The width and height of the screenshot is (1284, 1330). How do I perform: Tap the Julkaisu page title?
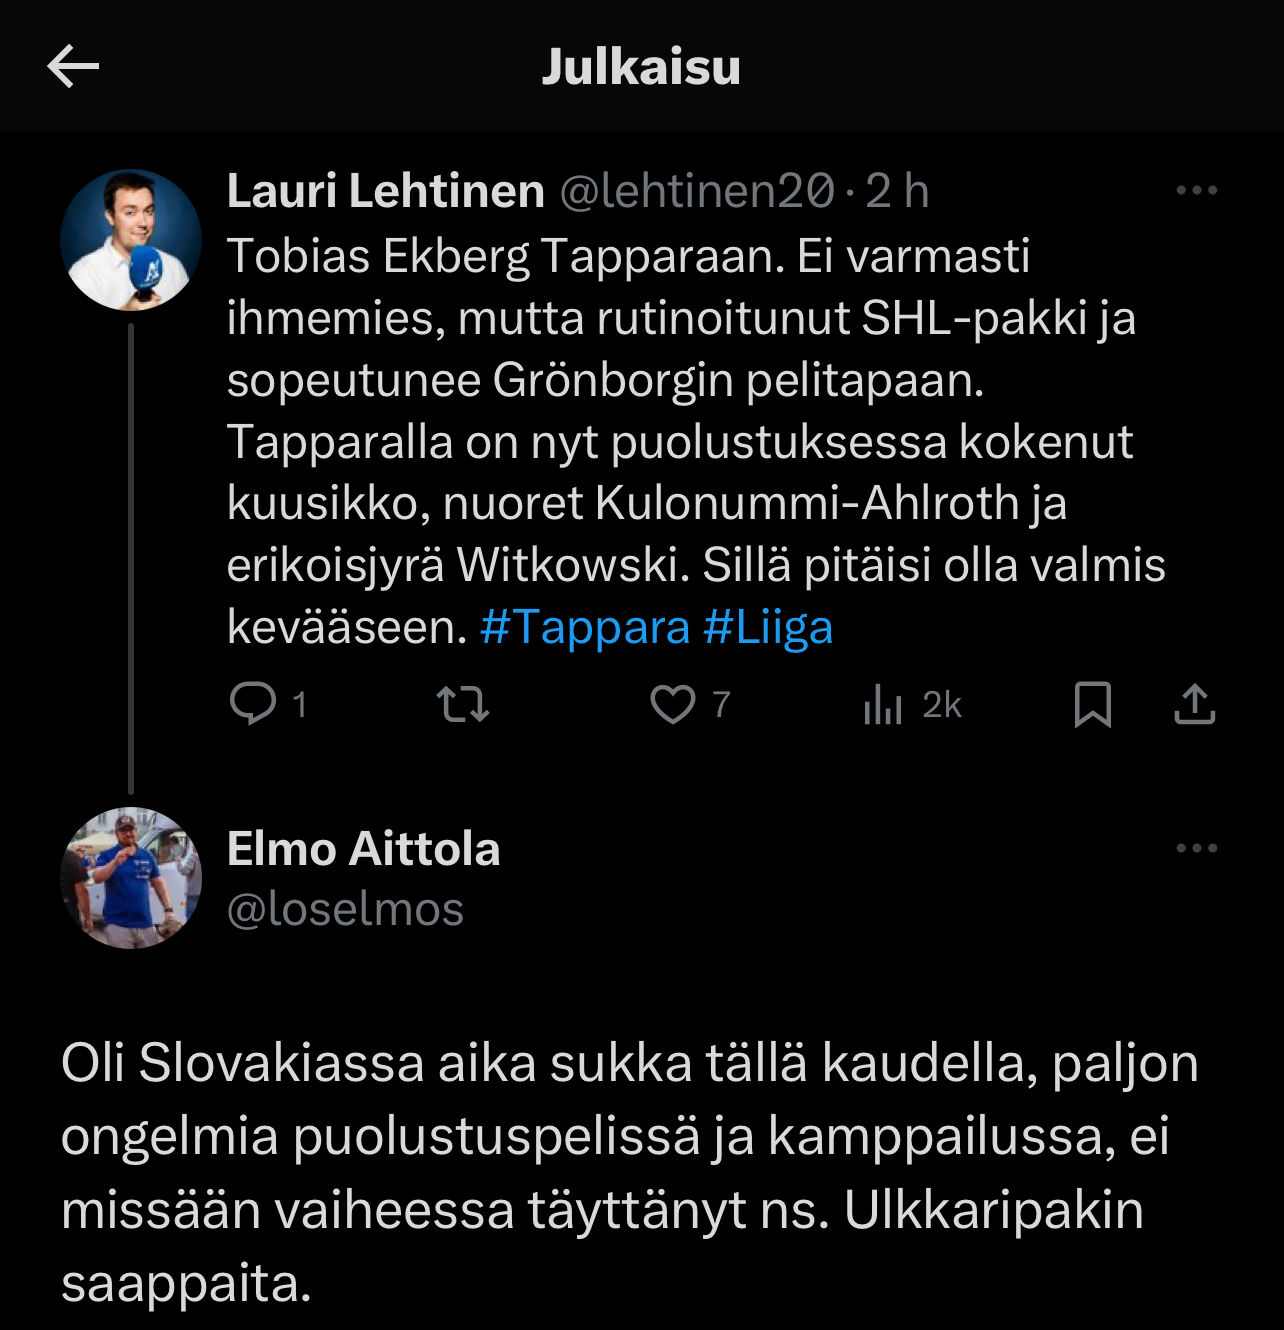tap(641, 67)
